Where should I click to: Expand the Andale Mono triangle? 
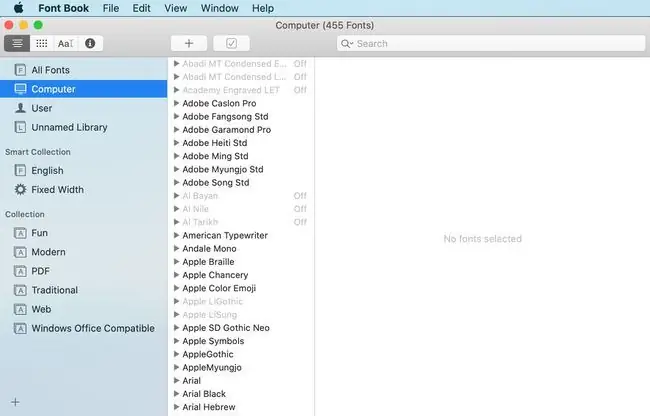click(176, 249)
